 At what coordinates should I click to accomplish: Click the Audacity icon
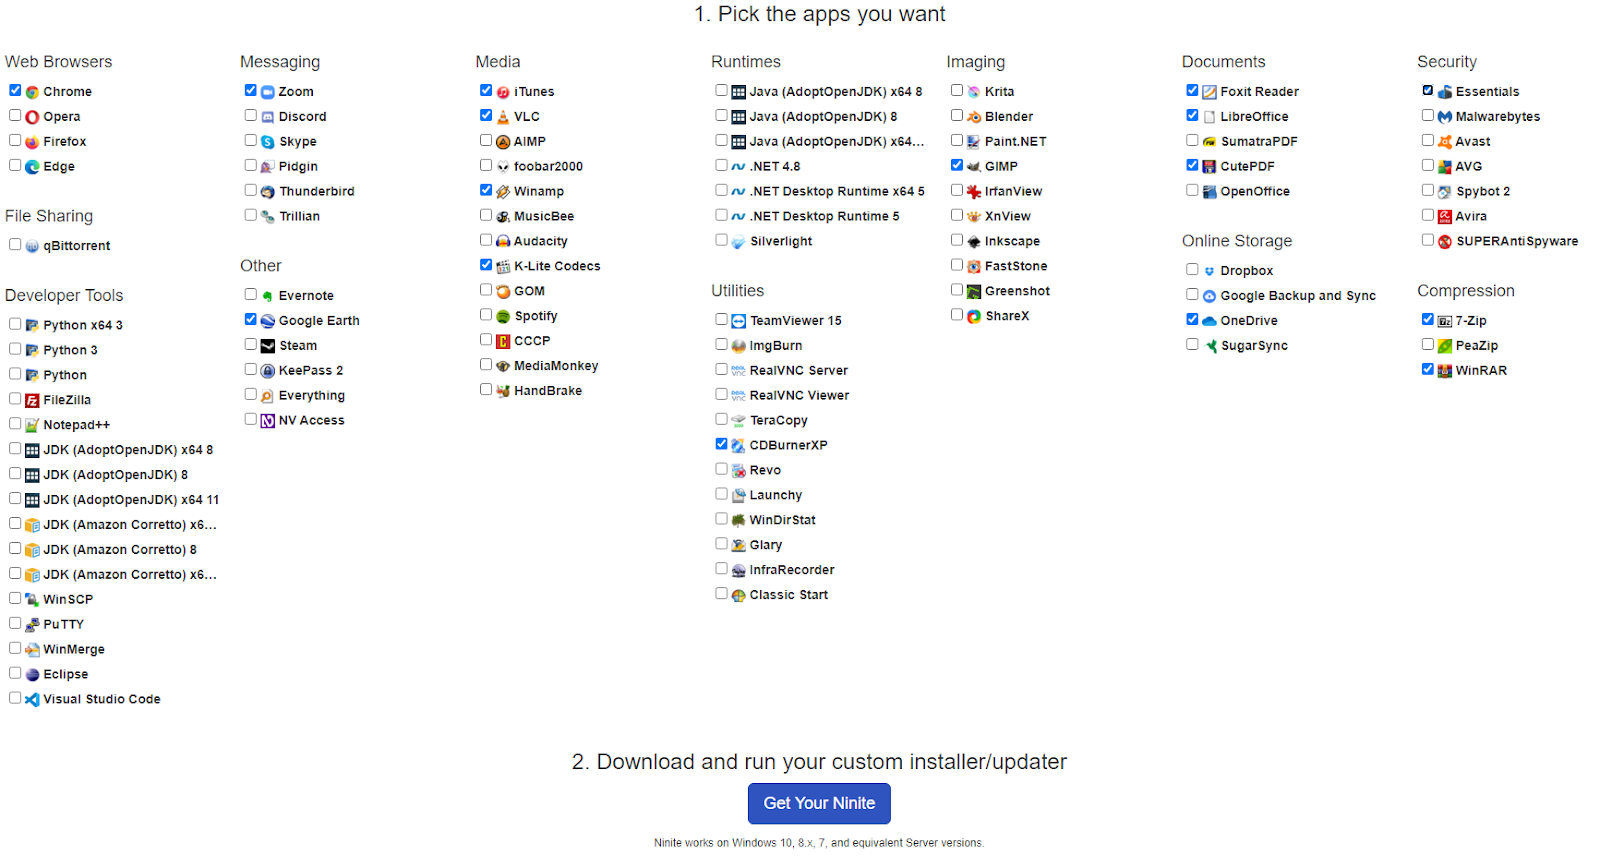(x=503, y=241)
